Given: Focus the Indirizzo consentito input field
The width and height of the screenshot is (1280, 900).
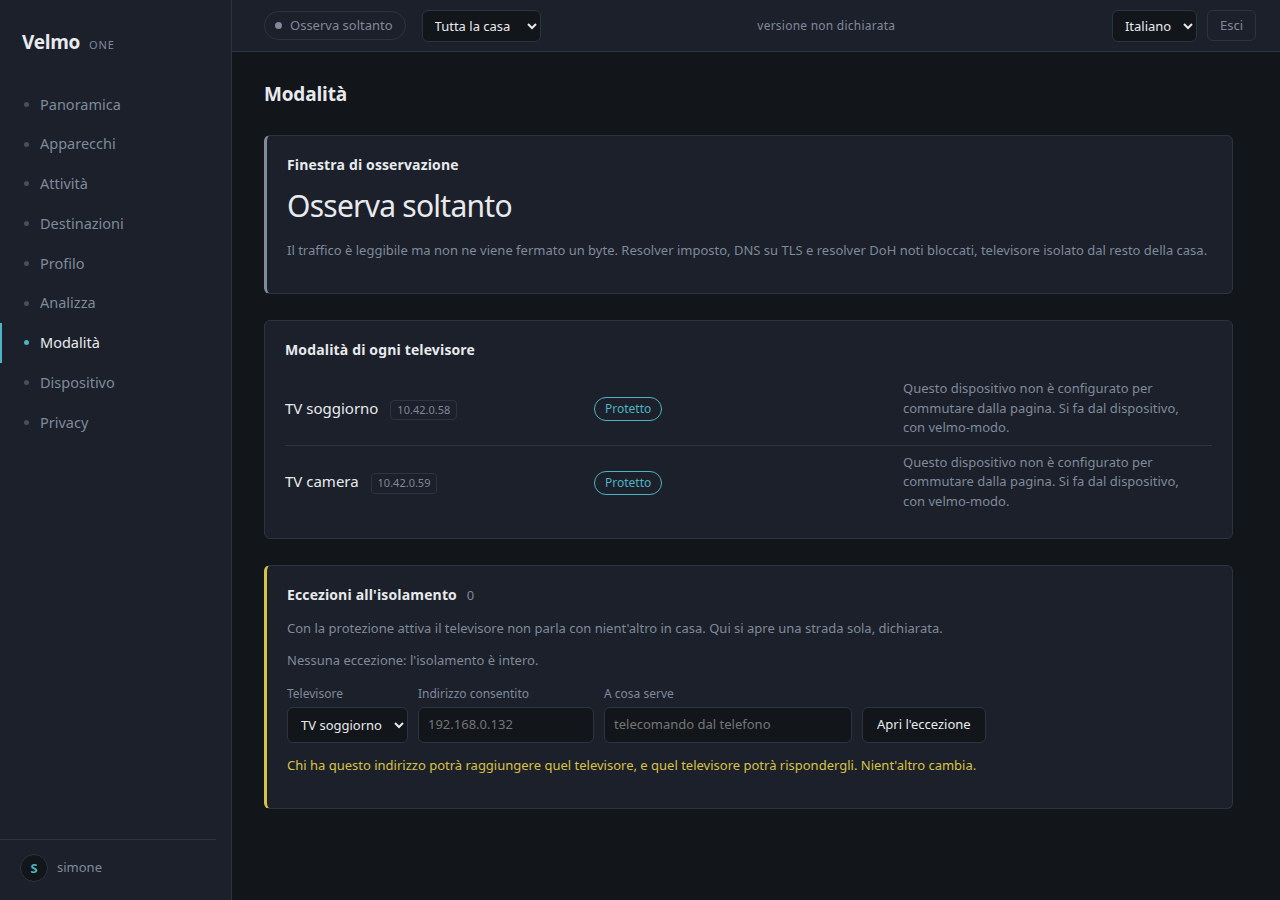Looking at the screenshot, I should tap(506, 725).
